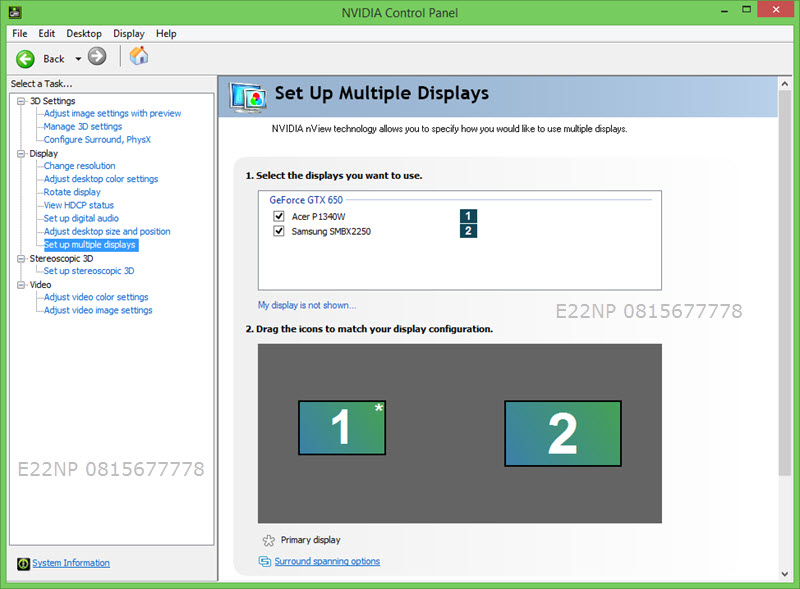Screen dimensions: 800x589
Task: Open the System Information link
Action: 71,563
